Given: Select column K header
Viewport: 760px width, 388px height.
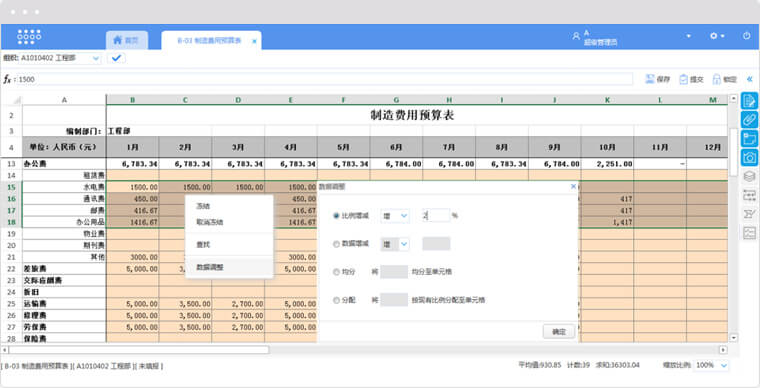Looking at the screenshot, I should tap(607, 100).
